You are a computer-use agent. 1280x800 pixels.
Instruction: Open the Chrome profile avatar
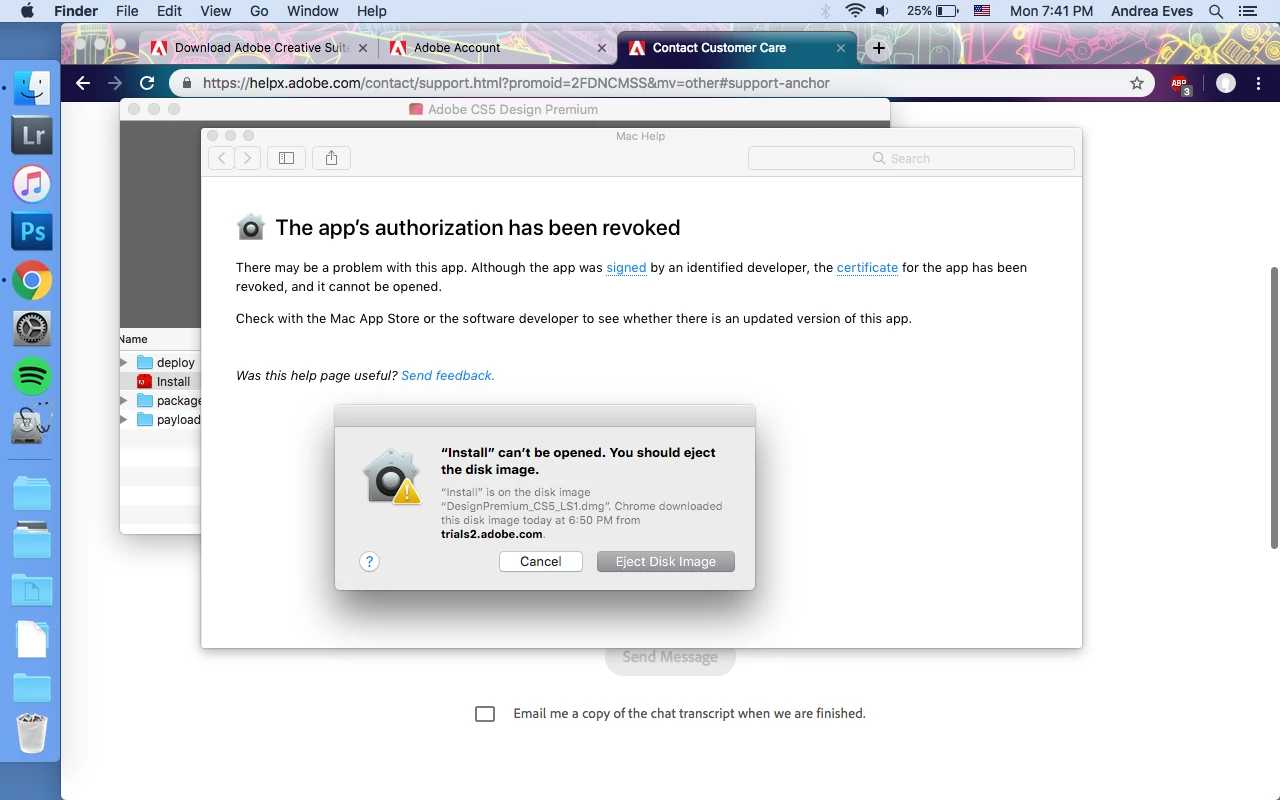(x=1226, y=83)
